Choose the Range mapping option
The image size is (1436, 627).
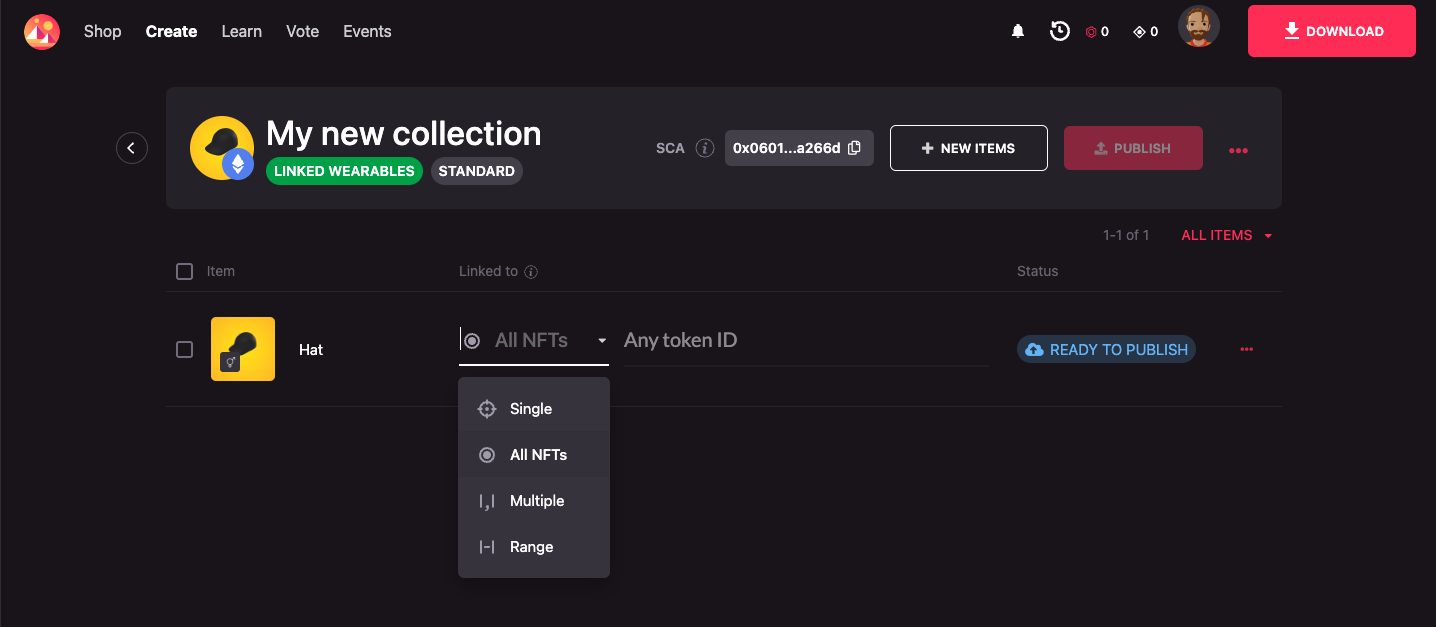click(532, 547)
